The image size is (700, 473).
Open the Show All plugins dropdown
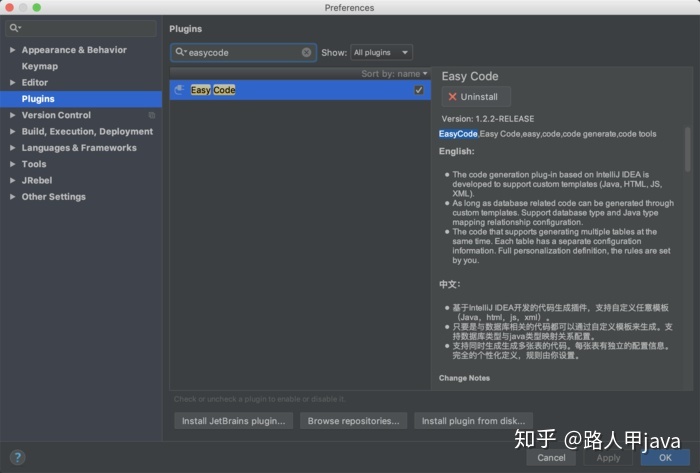(381, 53)
